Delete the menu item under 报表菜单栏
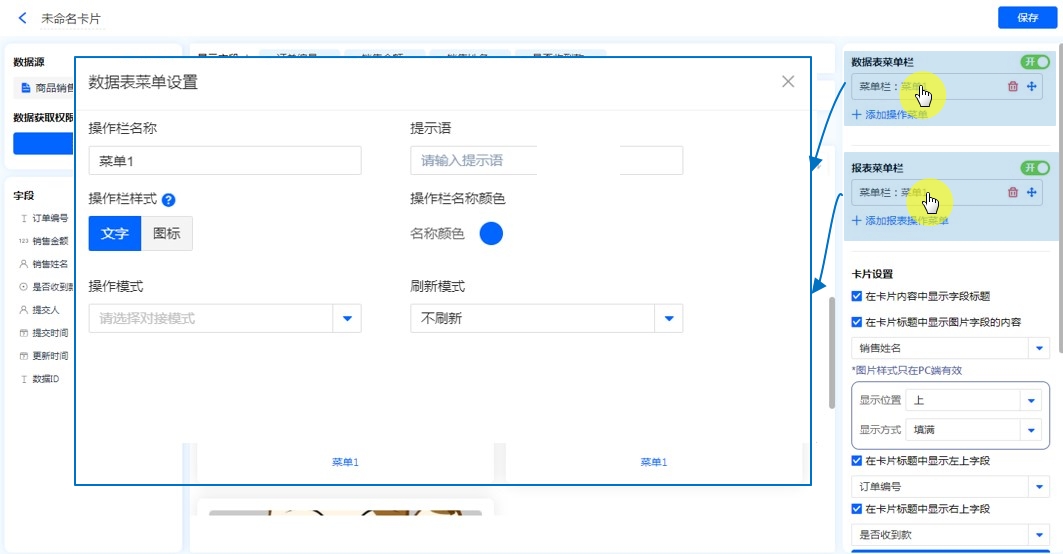Viewport: 1063px width, 554px height. 1013,192
